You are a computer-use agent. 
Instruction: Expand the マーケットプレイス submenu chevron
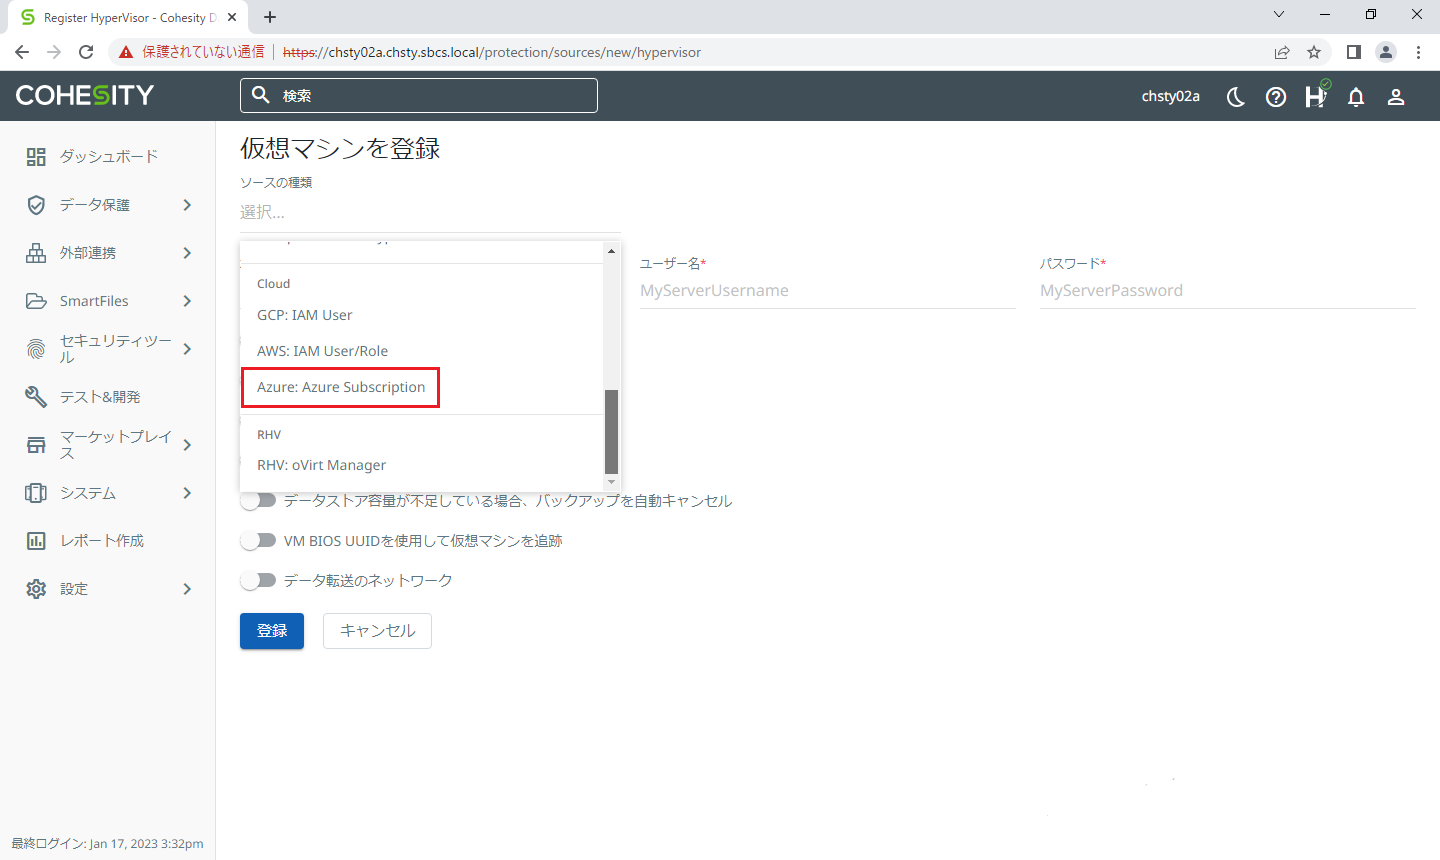click(187, 445)
